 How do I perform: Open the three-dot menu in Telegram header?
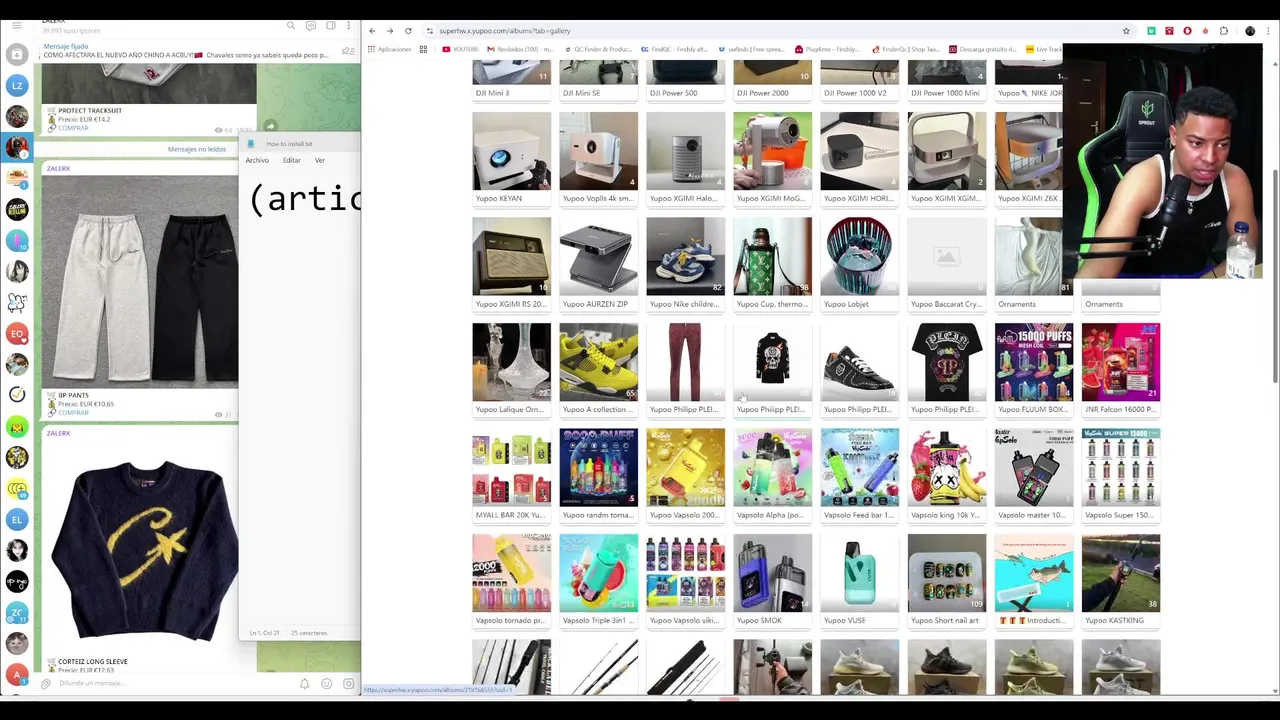[x=348, y=26]
